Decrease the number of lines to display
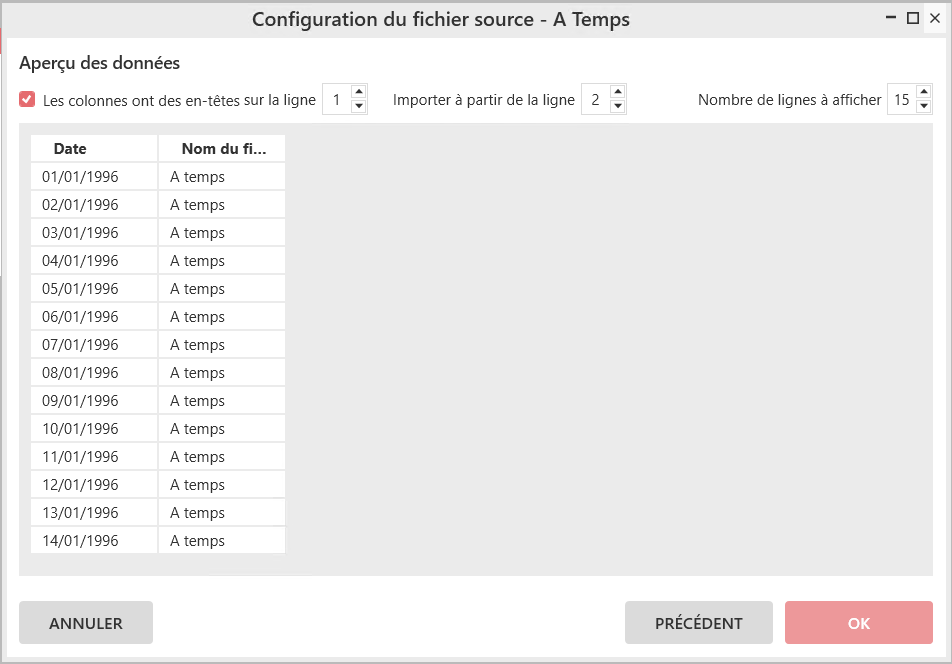Viewport: 952px width, 664px height. [x=924, y=106]
